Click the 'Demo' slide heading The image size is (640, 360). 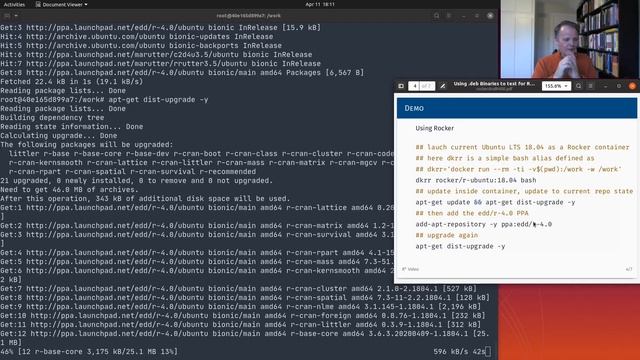point(414,108)
